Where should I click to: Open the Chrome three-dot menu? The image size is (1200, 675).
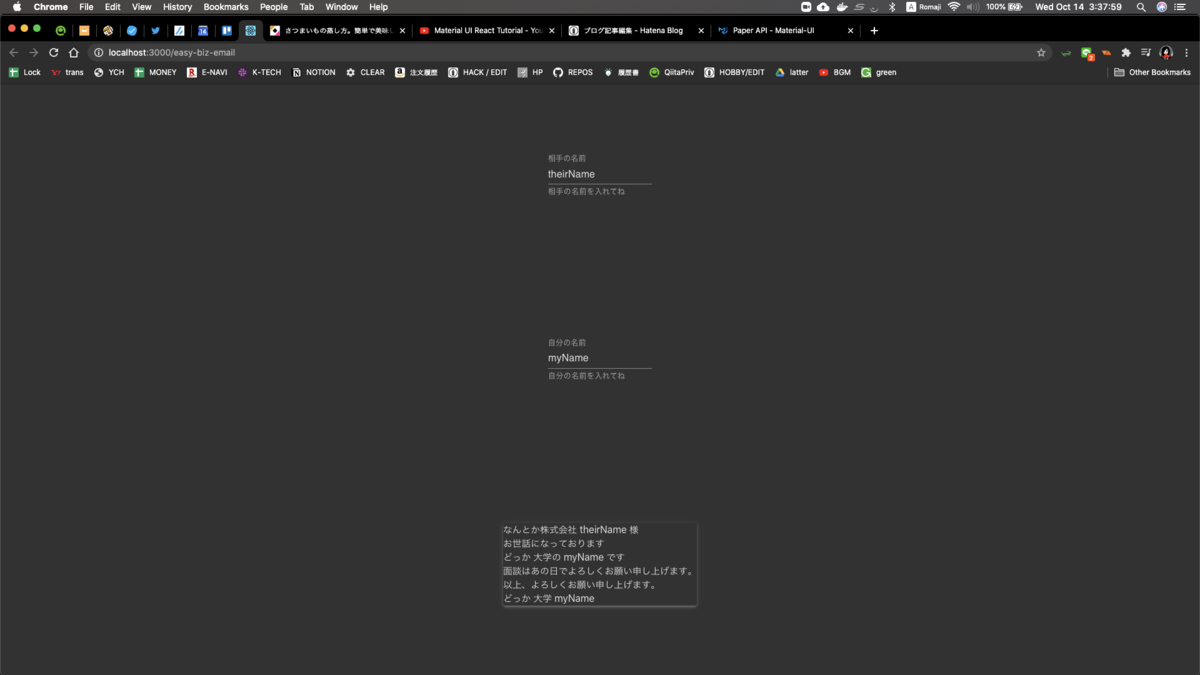click(1186, 52)
